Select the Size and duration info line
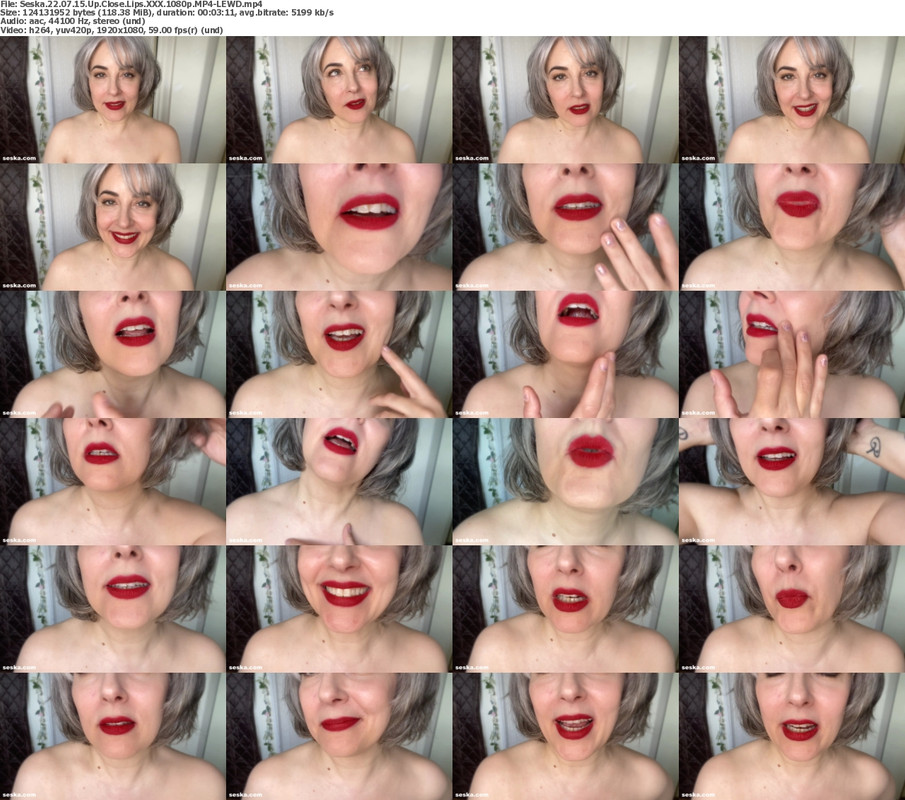The width and height of the screenshot is (905, 800). 167,12
